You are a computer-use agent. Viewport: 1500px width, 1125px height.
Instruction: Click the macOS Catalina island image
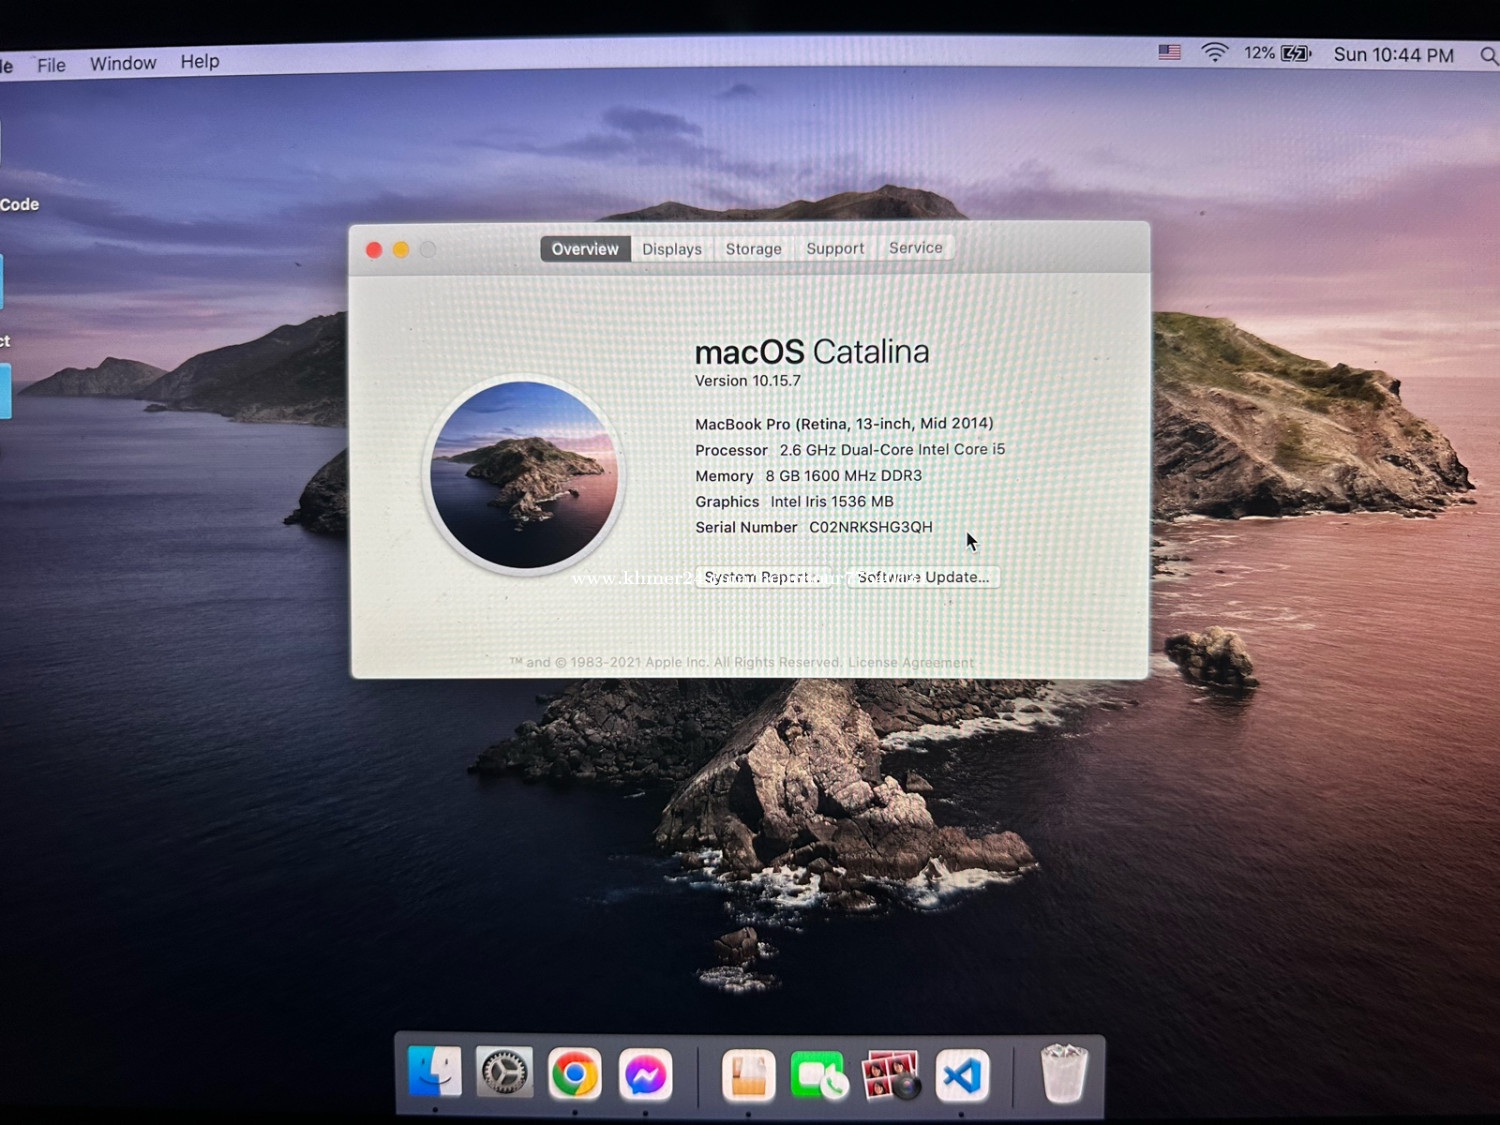(524, 475)
